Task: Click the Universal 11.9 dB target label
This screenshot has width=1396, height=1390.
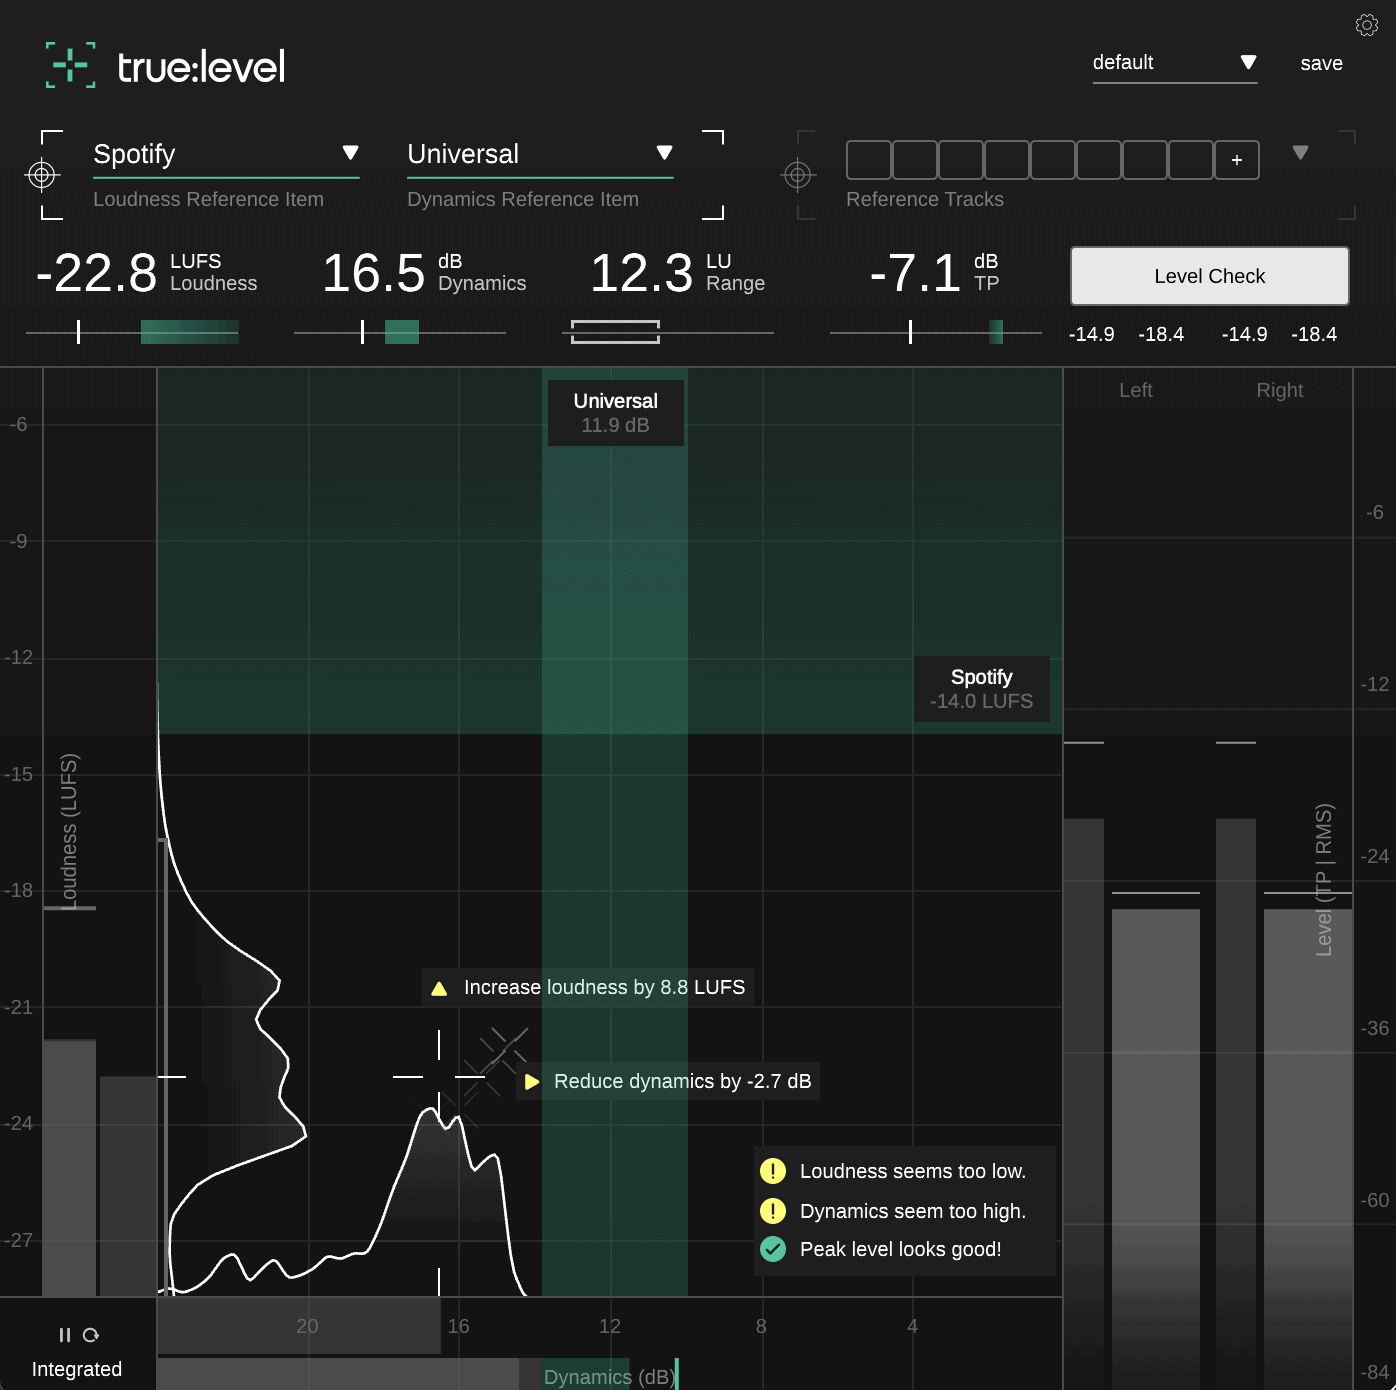Action: click(x=616, y=413)
